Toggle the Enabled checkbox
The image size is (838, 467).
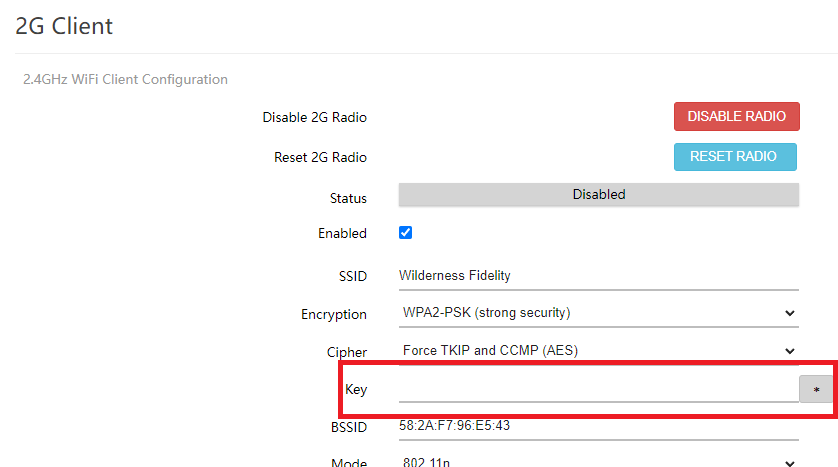click(x=406, y=233)
